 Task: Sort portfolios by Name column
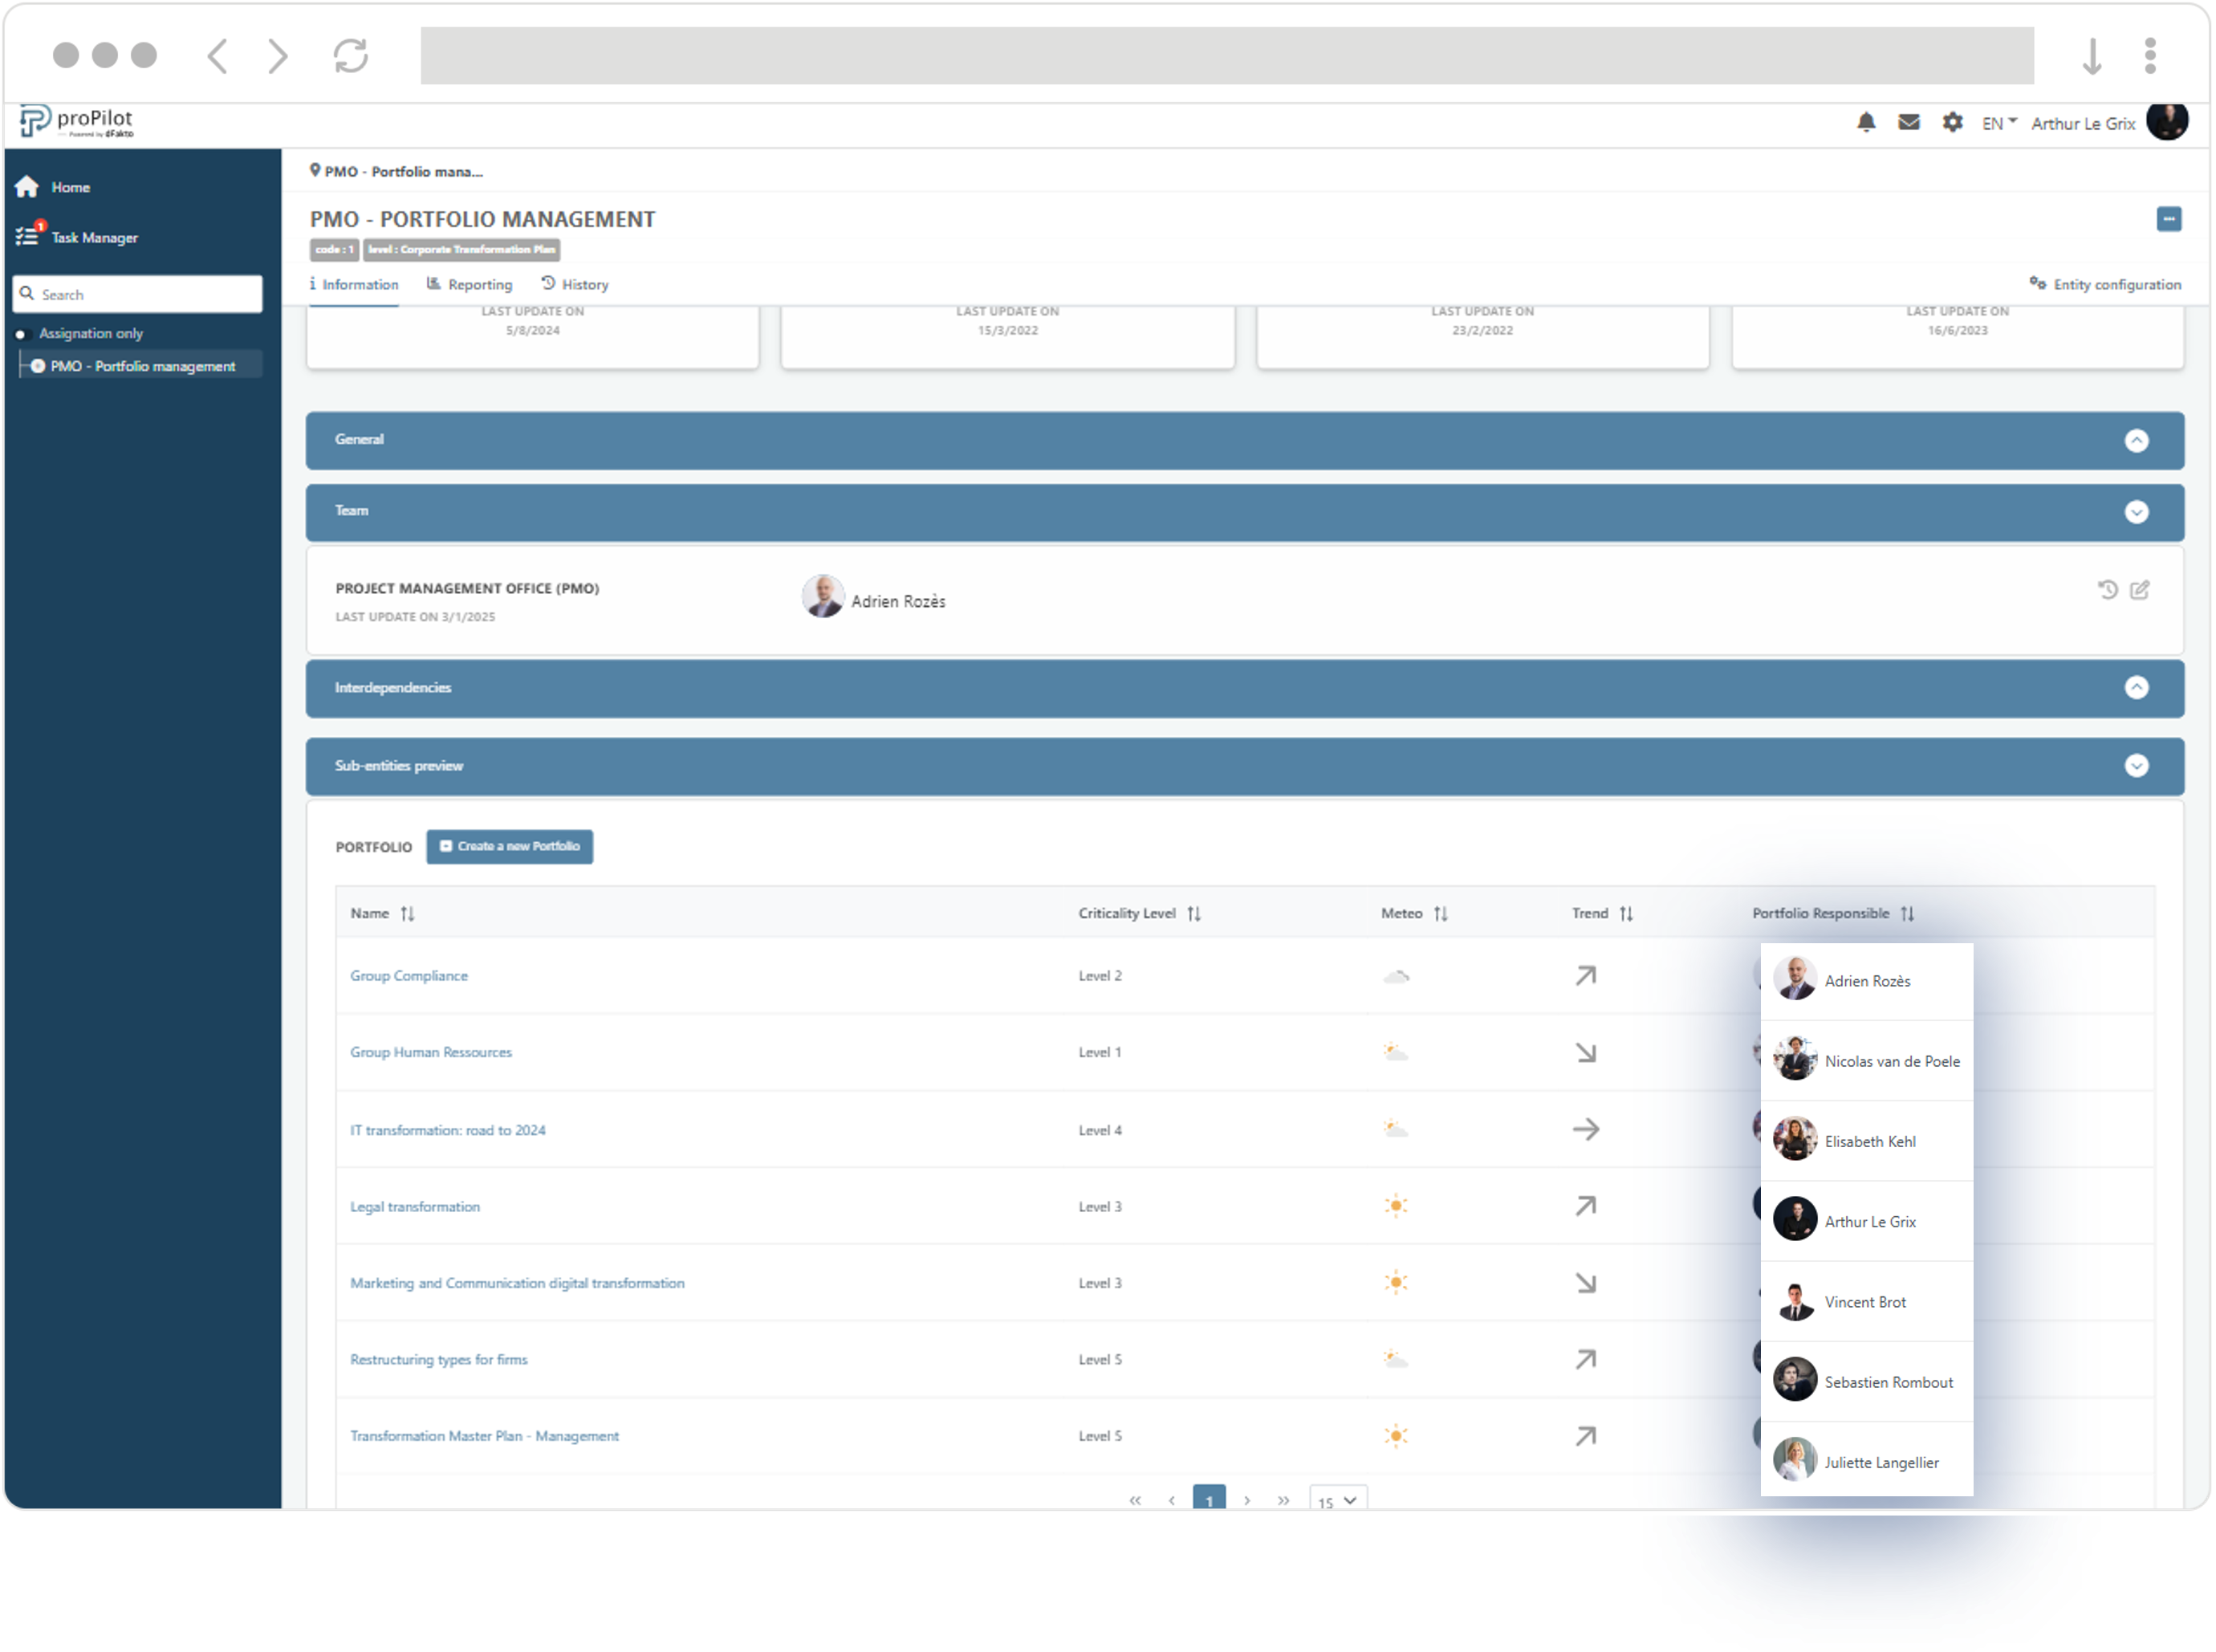point(407,914)
